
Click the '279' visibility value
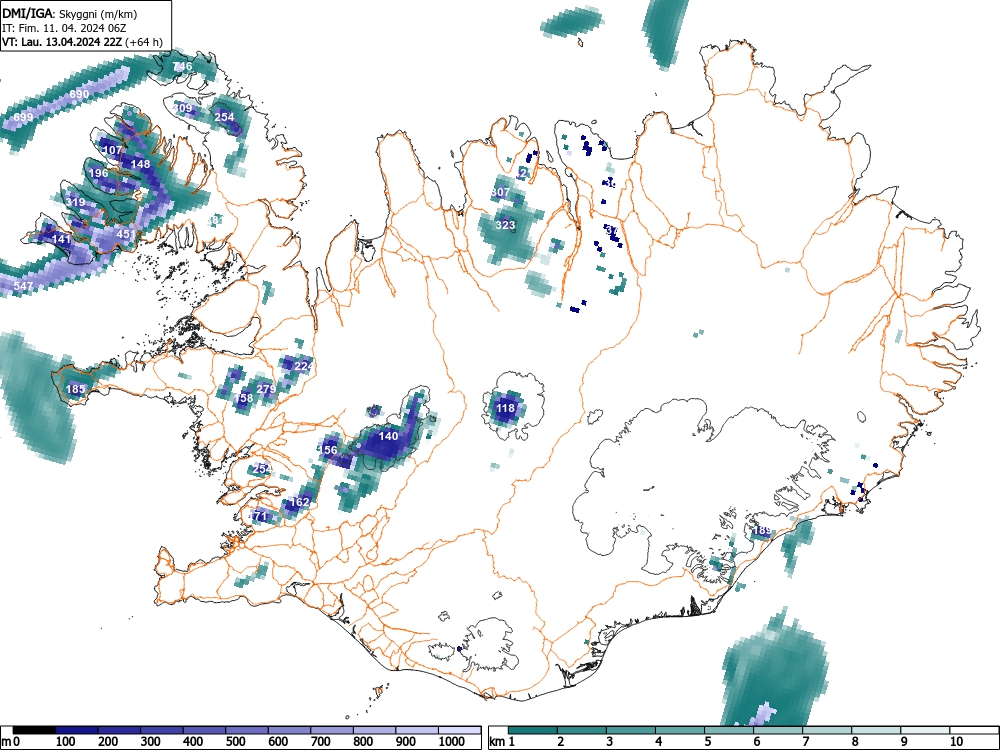click(266, 389)
